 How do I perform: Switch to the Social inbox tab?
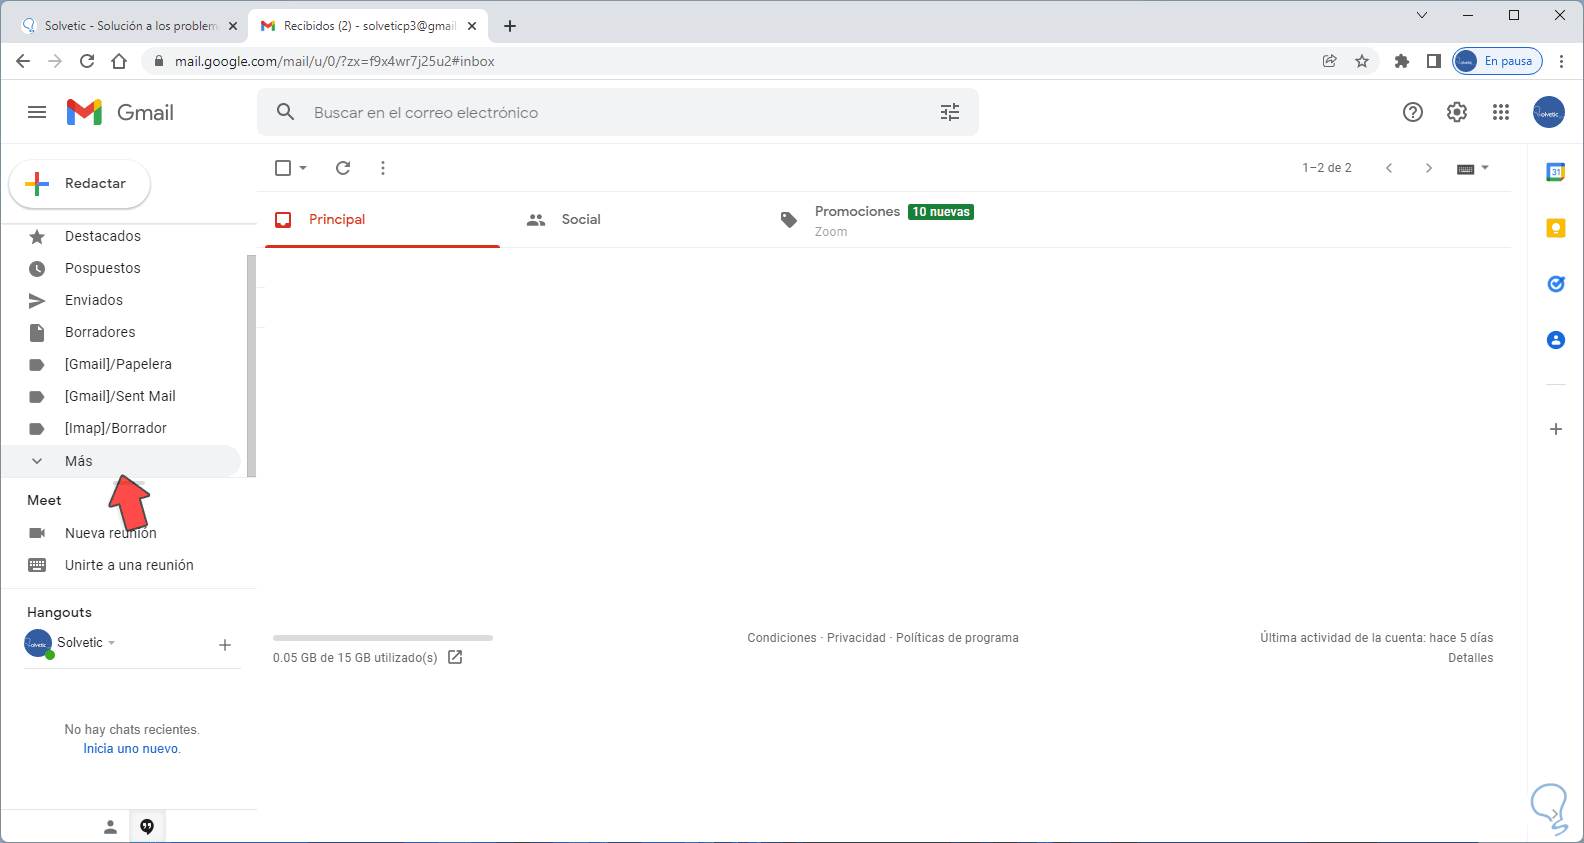point(635,220)
